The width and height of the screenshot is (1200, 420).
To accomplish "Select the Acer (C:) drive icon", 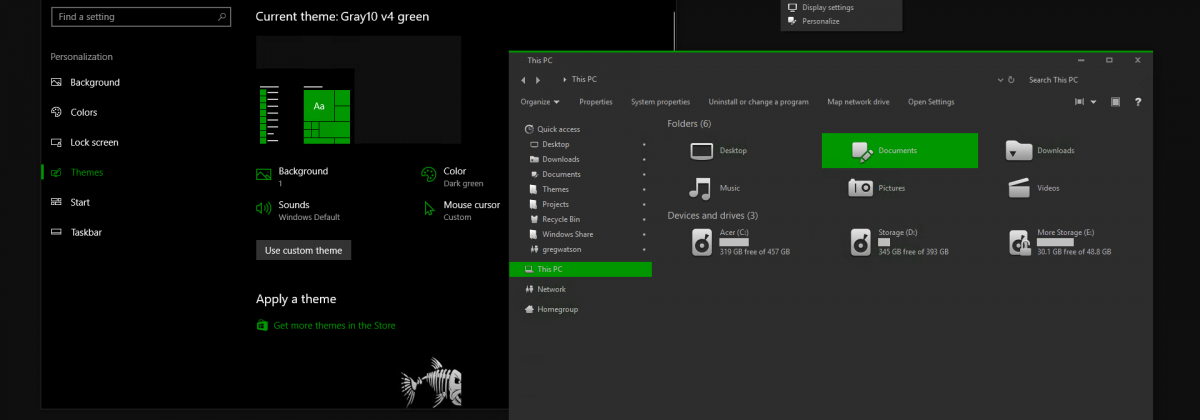I will click(x=703, y=241).
